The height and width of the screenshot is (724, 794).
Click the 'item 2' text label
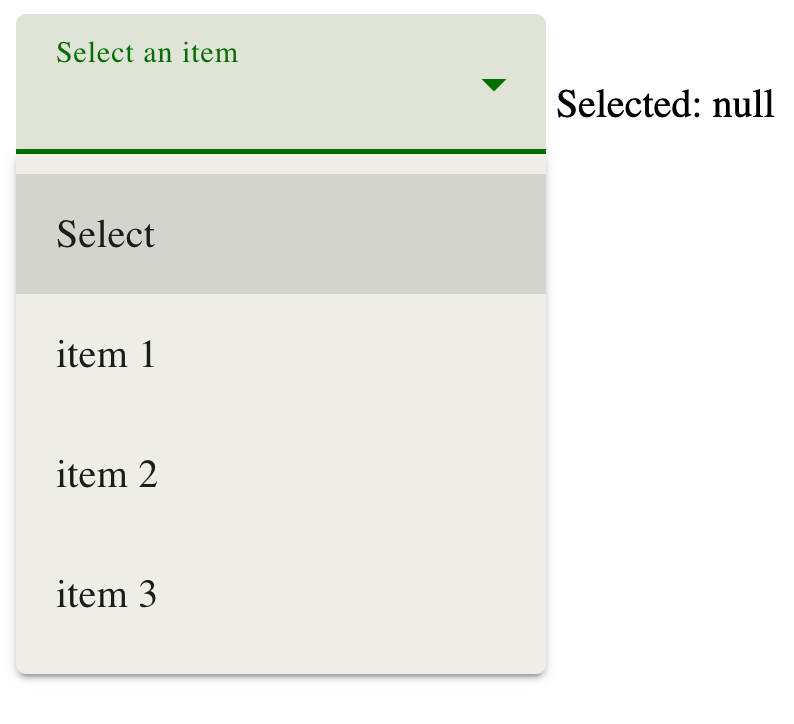pyautogui.click(x=106, y=474)
